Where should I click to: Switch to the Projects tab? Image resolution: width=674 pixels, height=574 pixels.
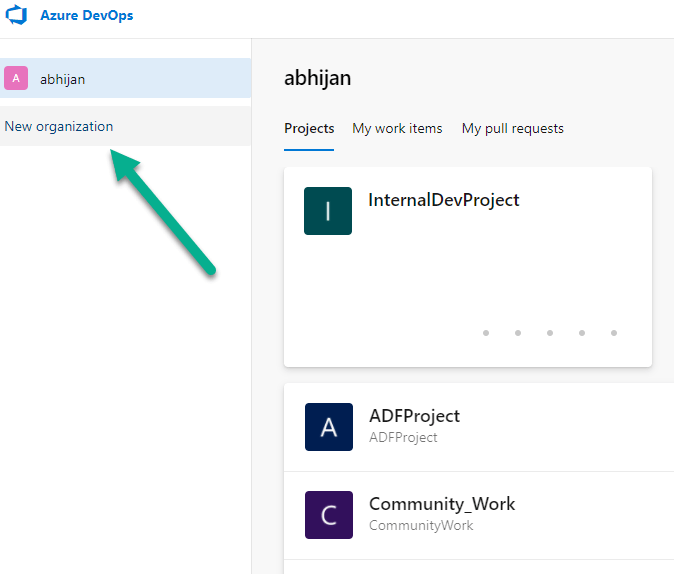(309, 128)
